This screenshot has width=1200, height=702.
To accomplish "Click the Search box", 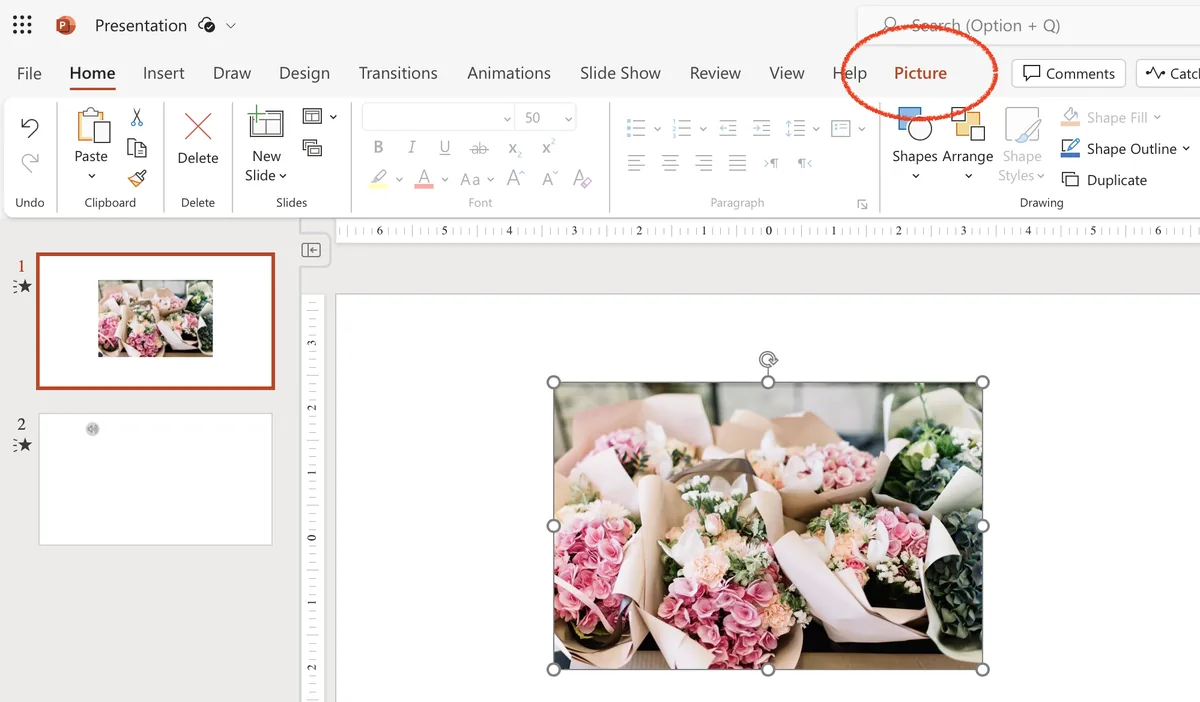I will (1028, 25).
